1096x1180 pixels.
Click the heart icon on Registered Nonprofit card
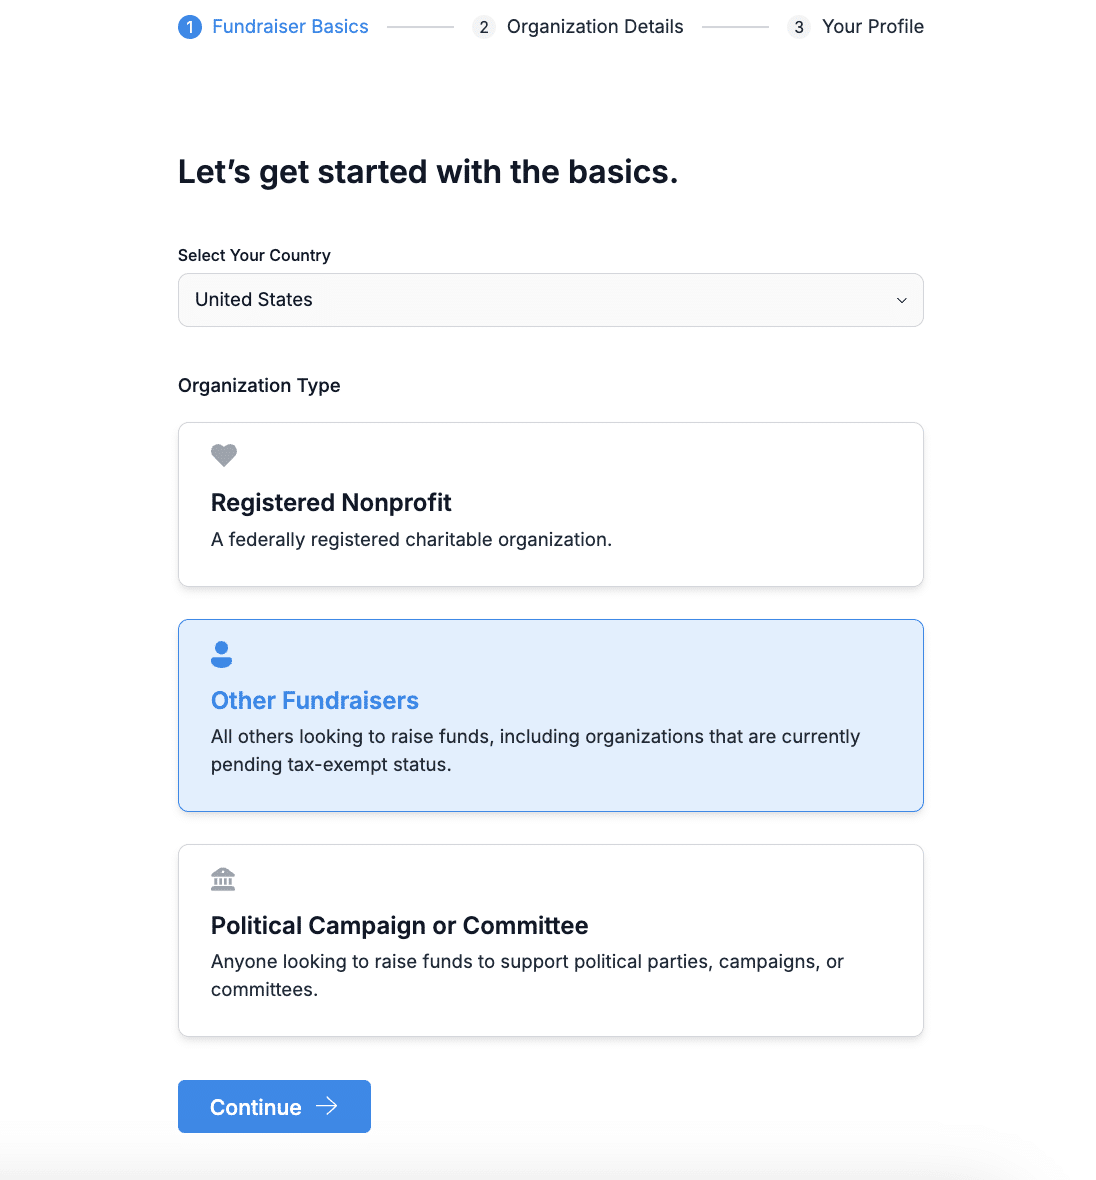click(x=223, y=455)
